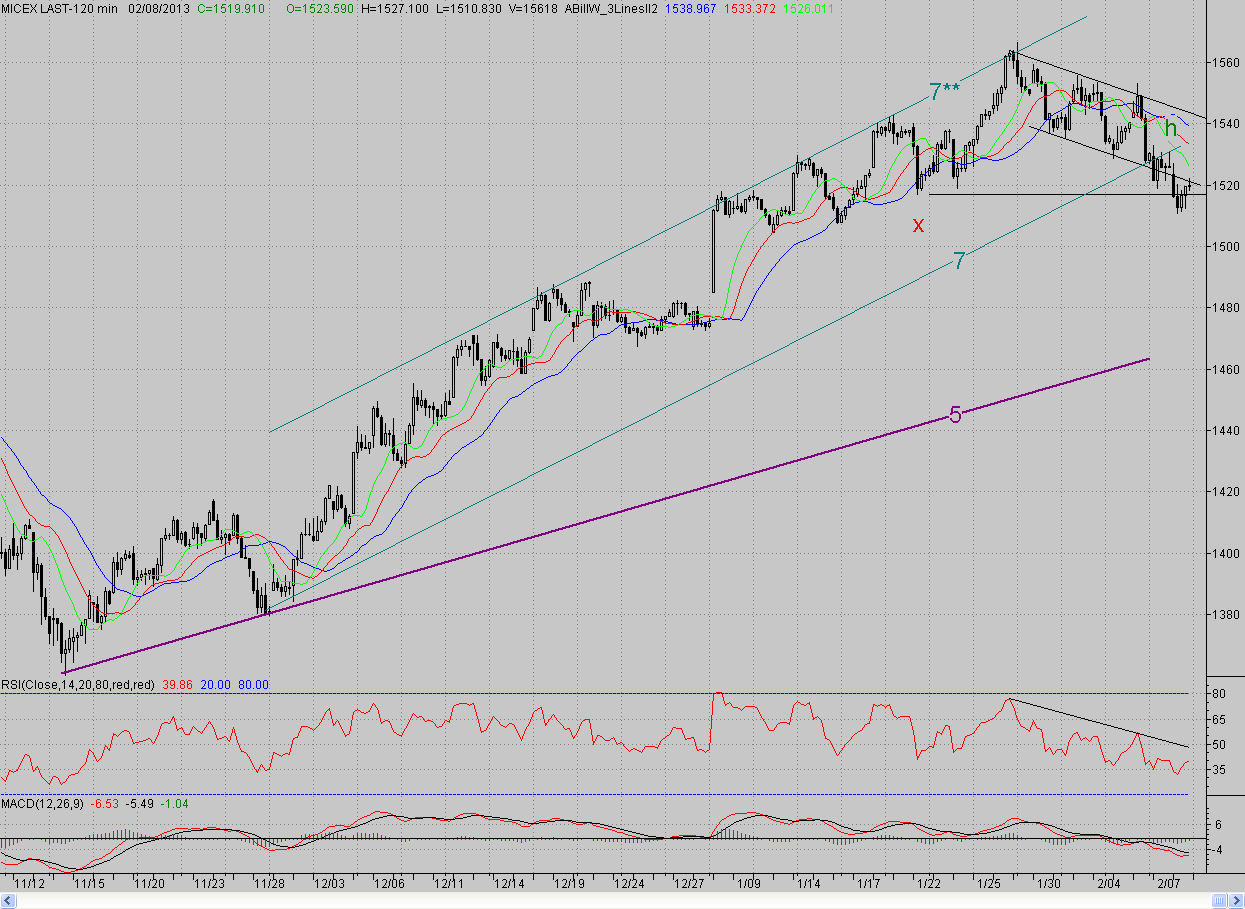The height and width of the screenshot is (909, 1245).
Task: Click the open value 'O=1523.590'
Action: [x=320, y=9]
